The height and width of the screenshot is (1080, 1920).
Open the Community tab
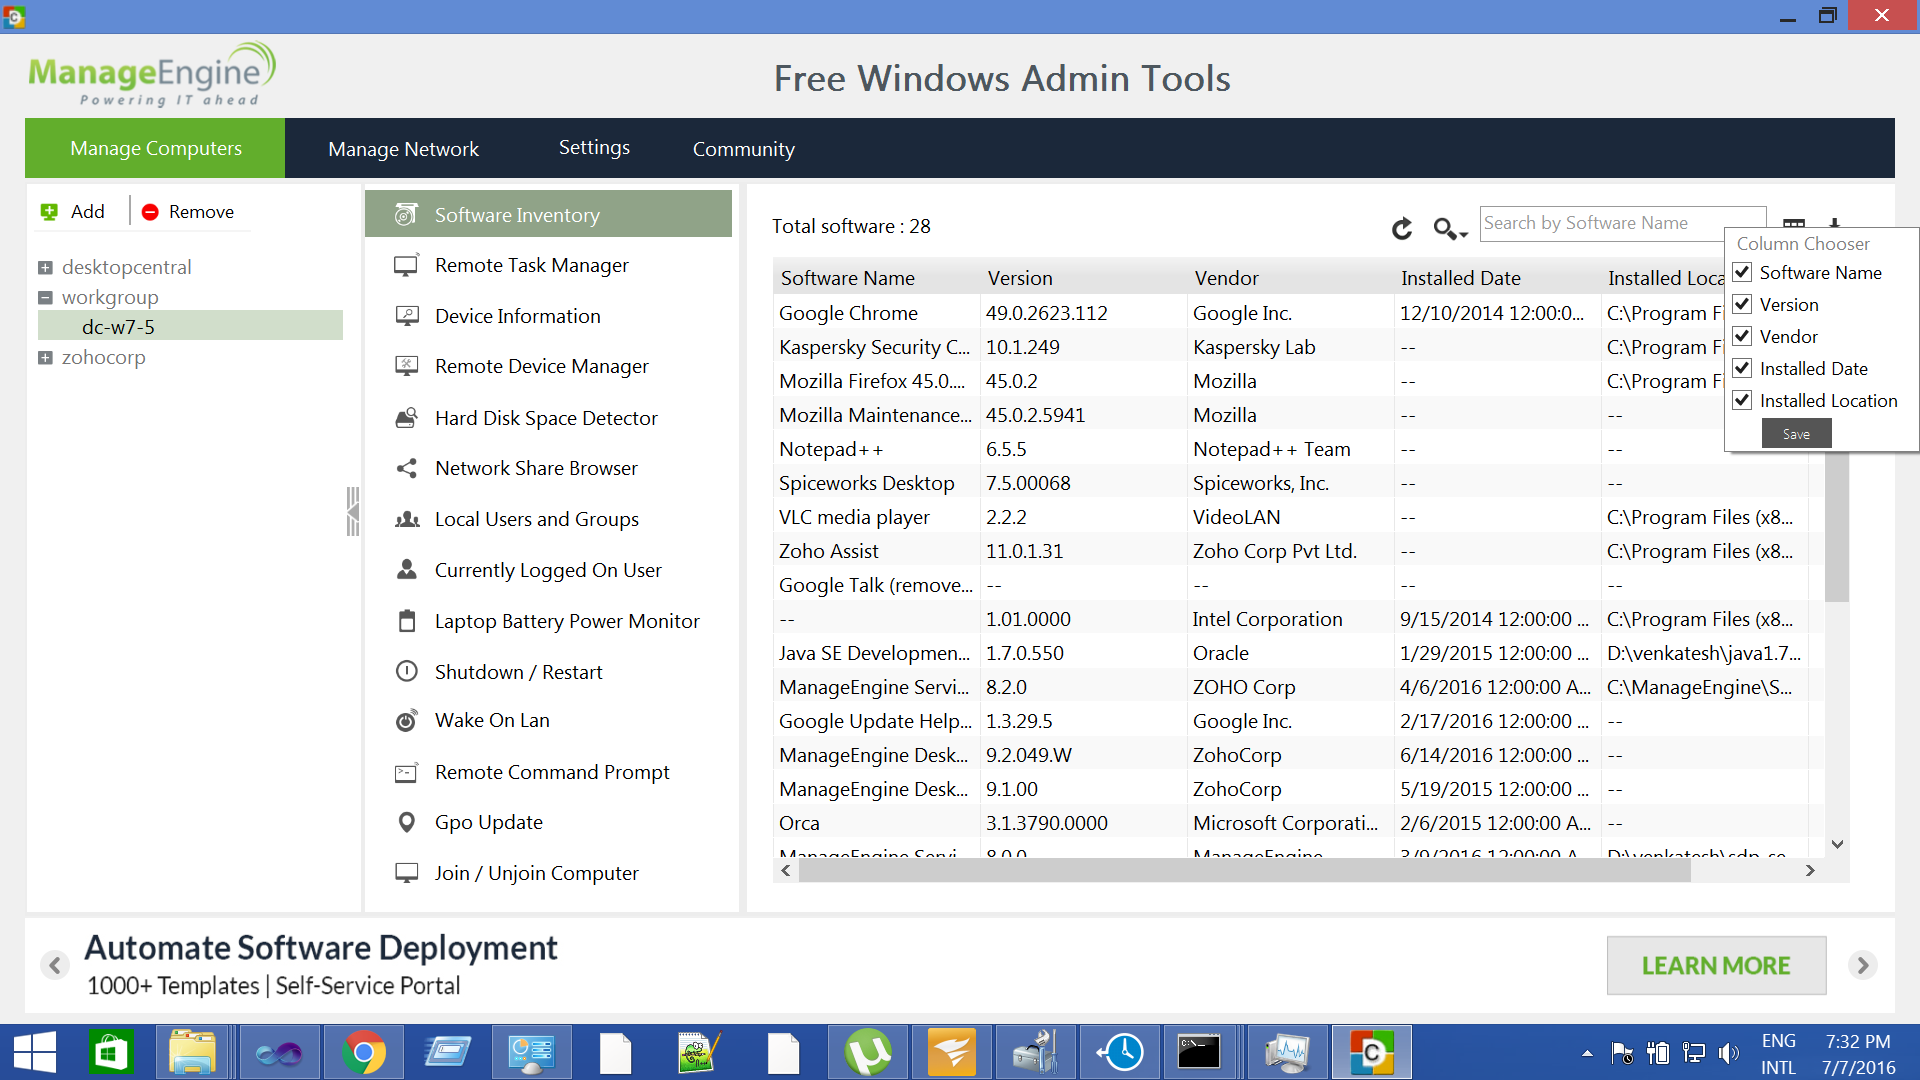tap(744, 149)
